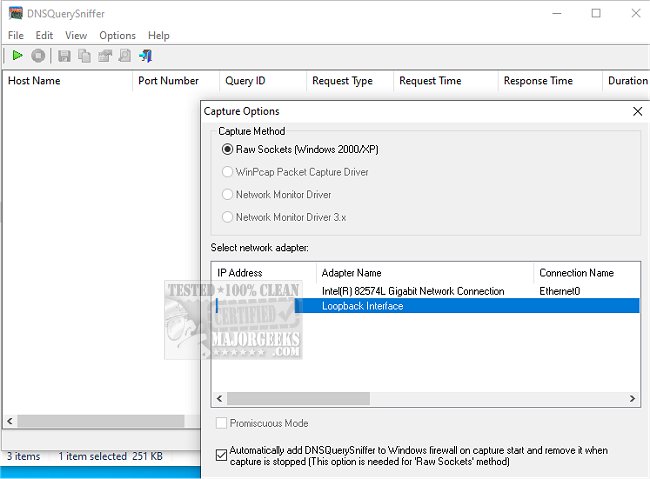Click the Copy toolbar icon
650x479 pixels.
84,56
